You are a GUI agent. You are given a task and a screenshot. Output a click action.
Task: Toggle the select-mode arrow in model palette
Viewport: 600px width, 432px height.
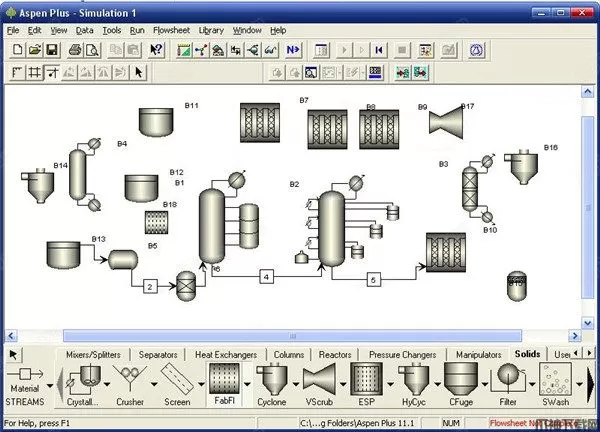pos(14,355)
